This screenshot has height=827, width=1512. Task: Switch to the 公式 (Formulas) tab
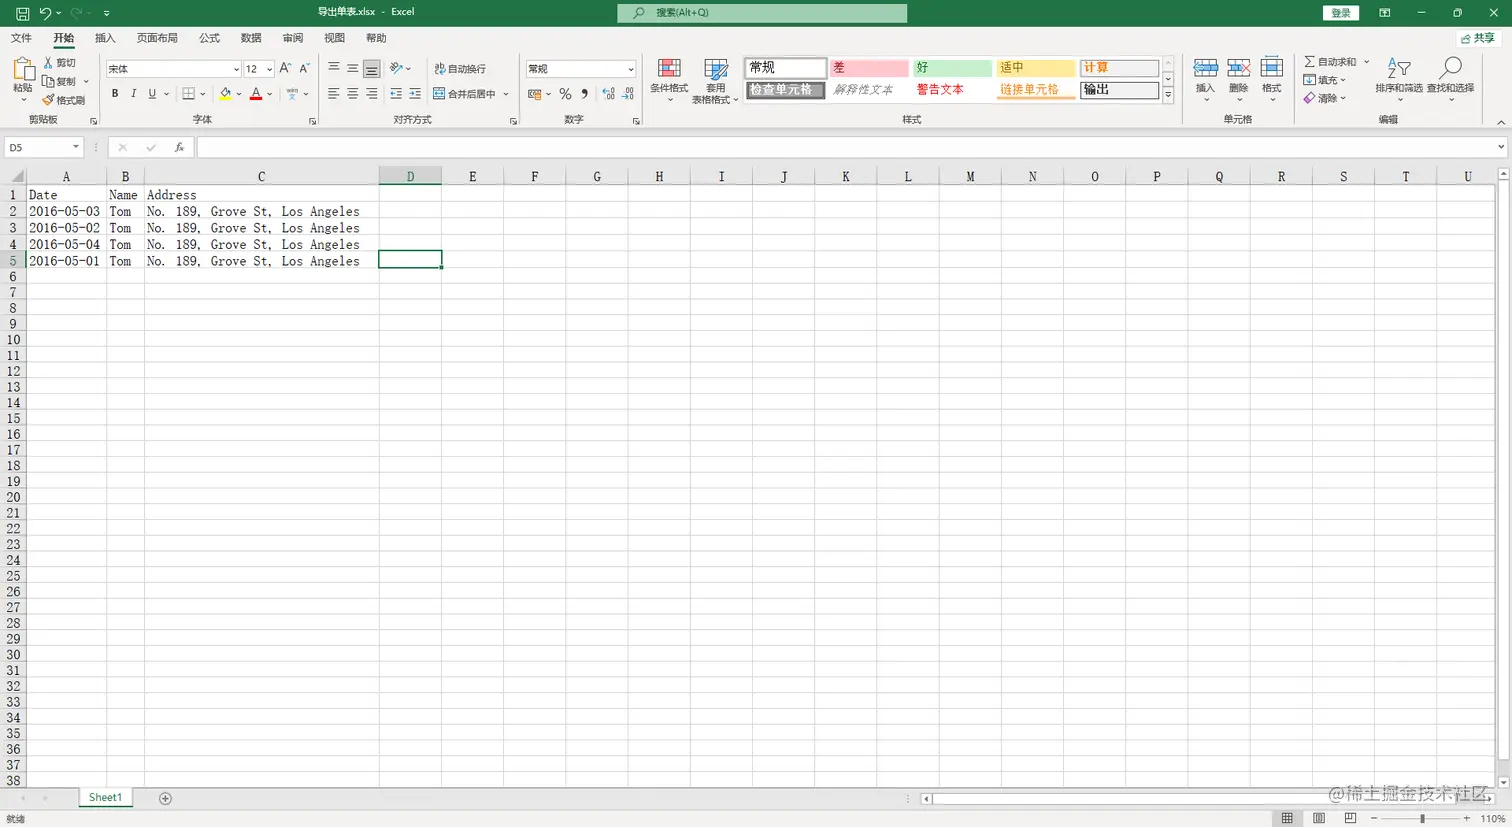coord(209,38)
